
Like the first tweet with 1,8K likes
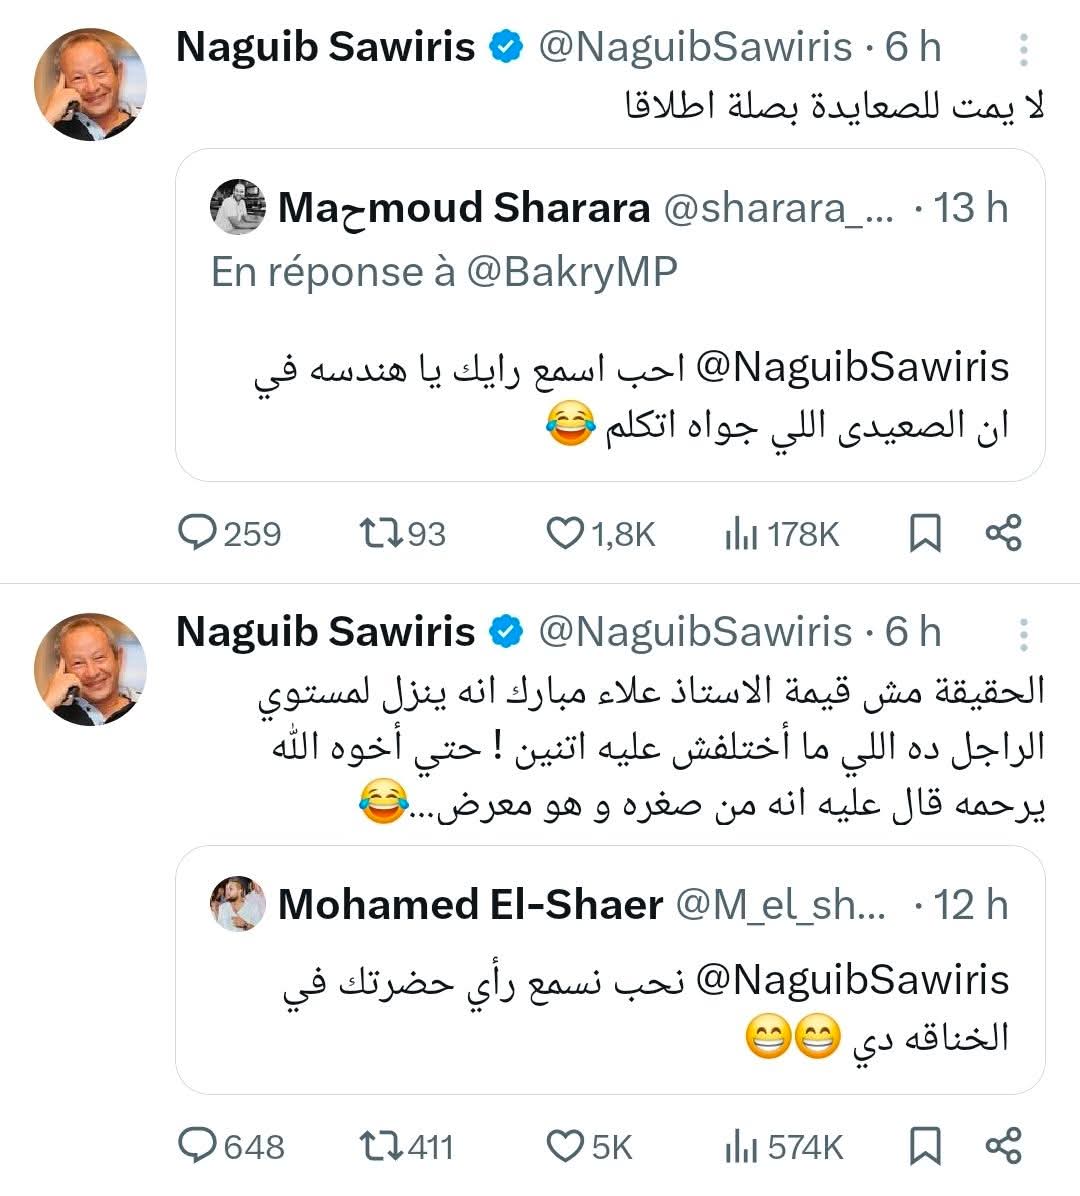567,533
